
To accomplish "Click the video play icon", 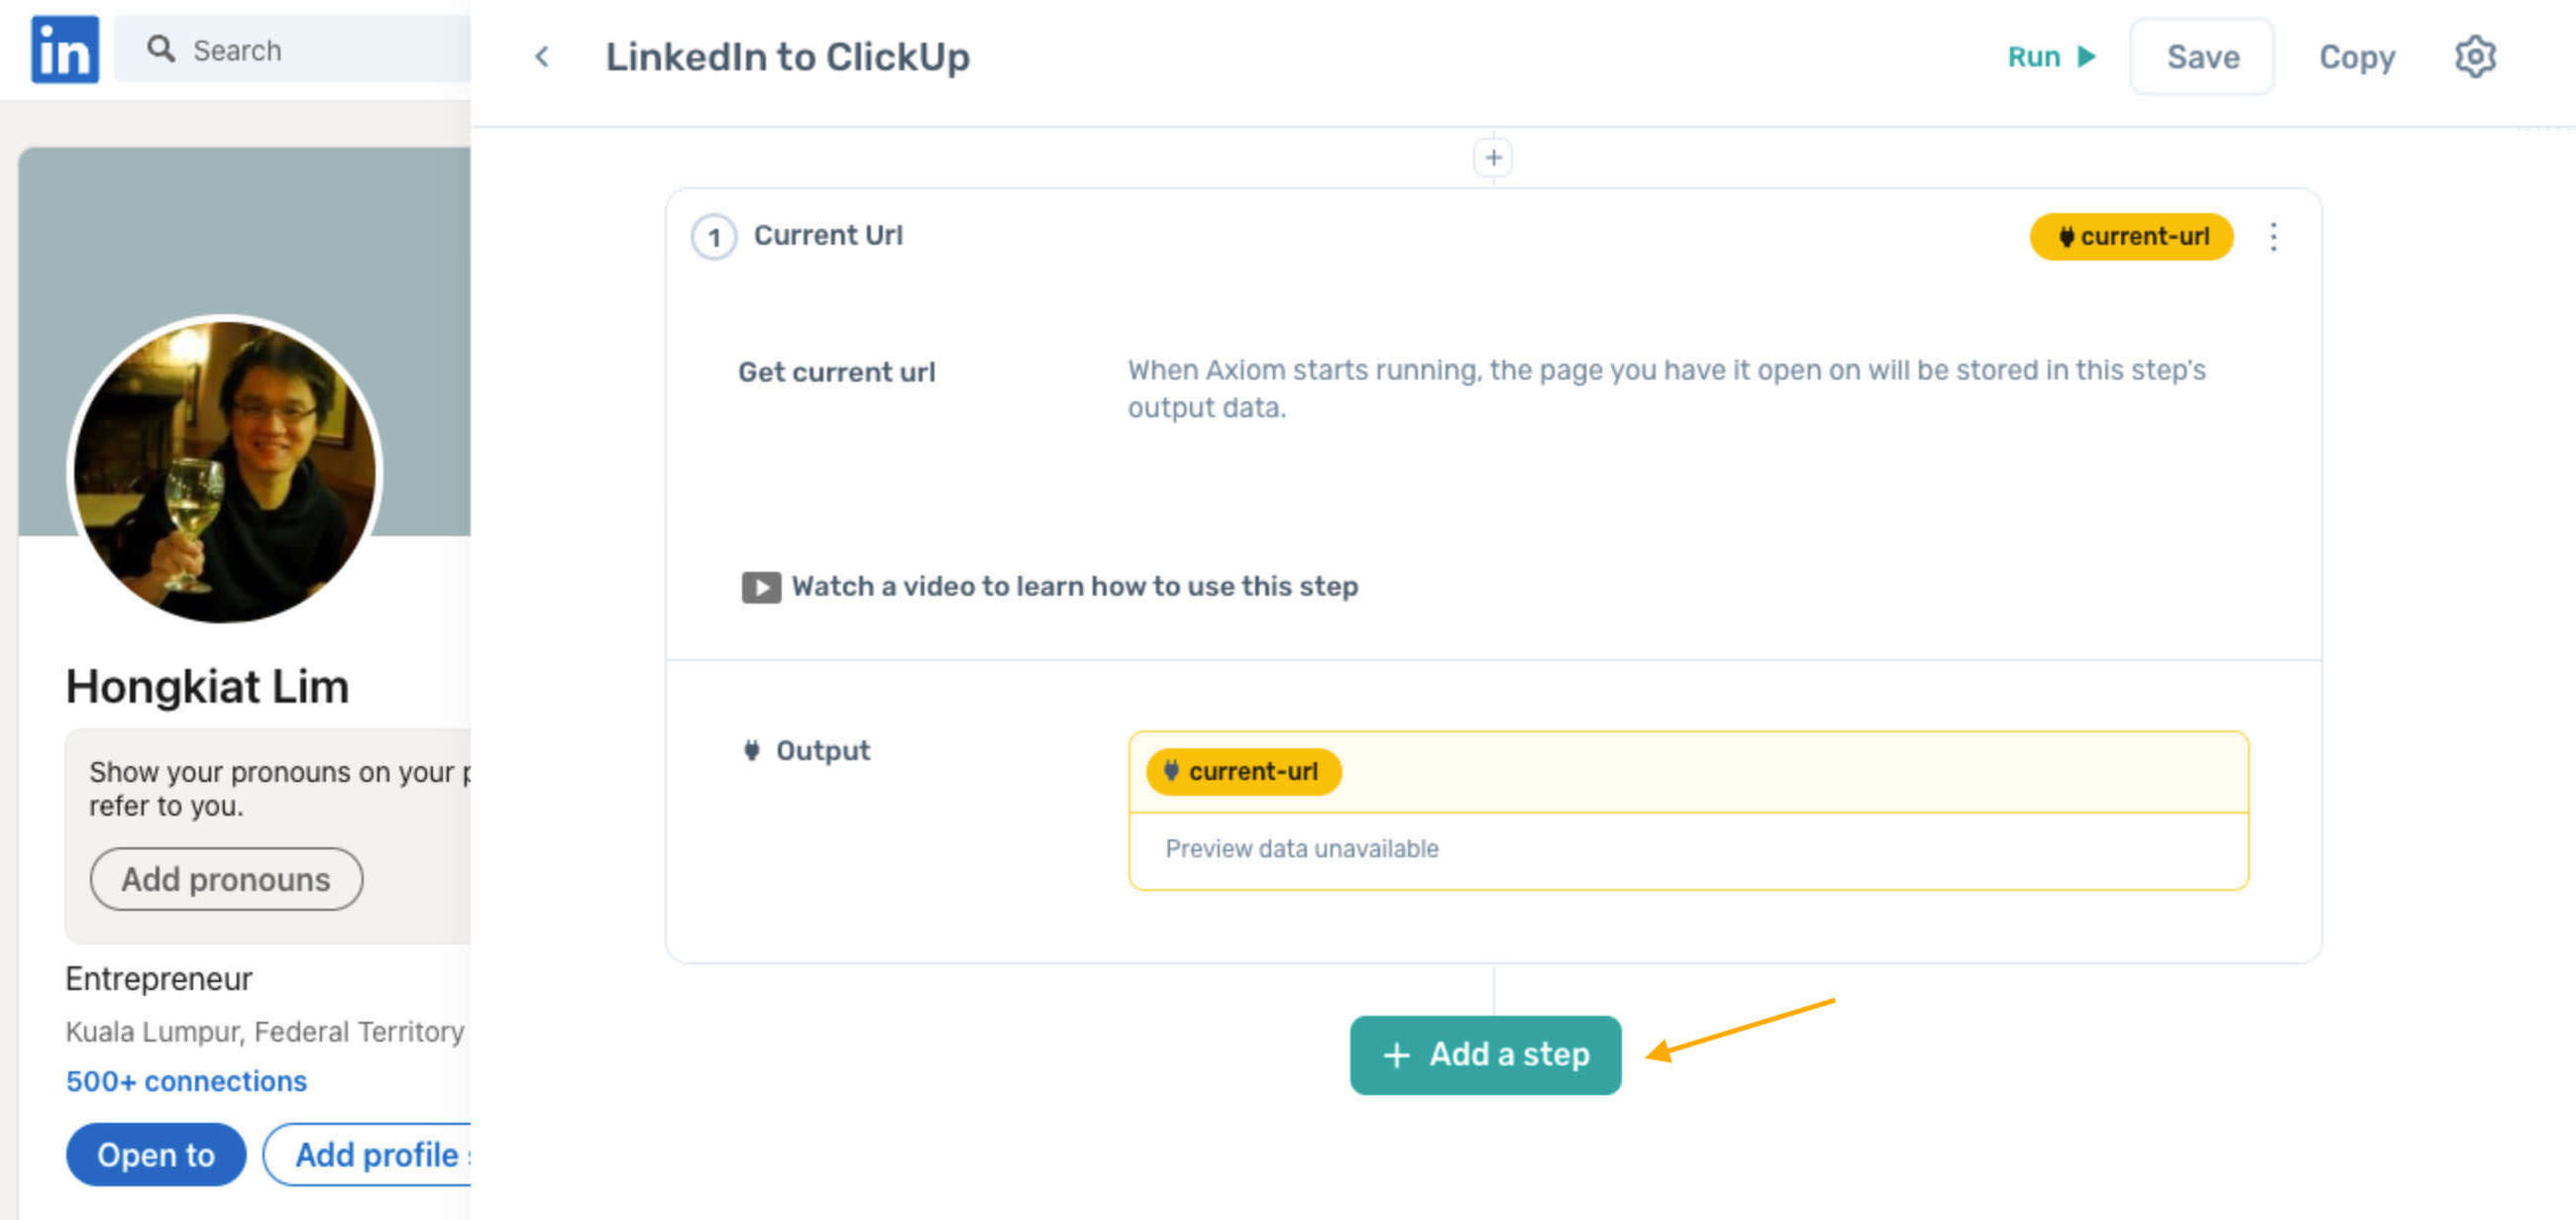I will pos(761,587).
